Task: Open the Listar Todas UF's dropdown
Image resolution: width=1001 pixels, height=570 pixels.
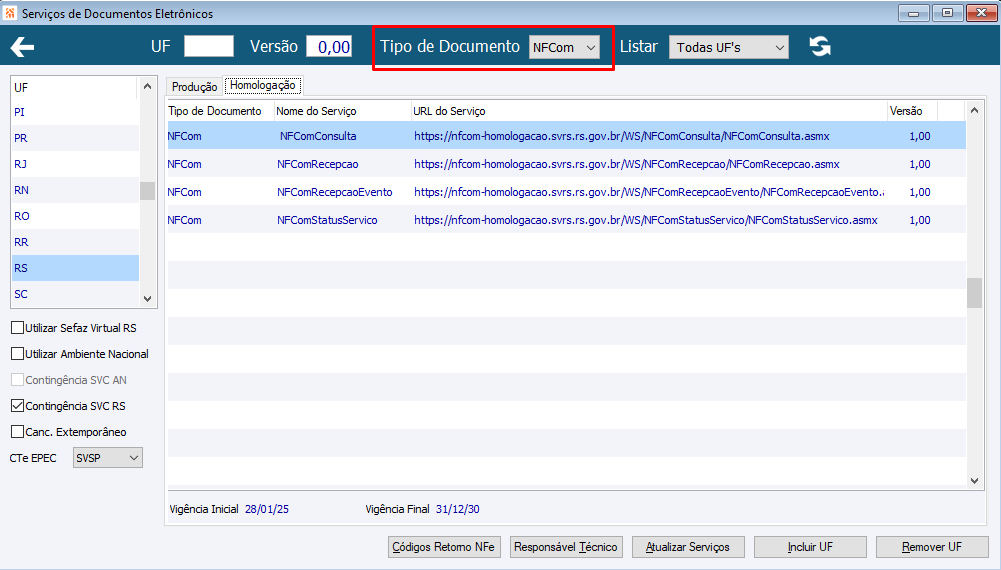Action: click(x=728, y=47)
